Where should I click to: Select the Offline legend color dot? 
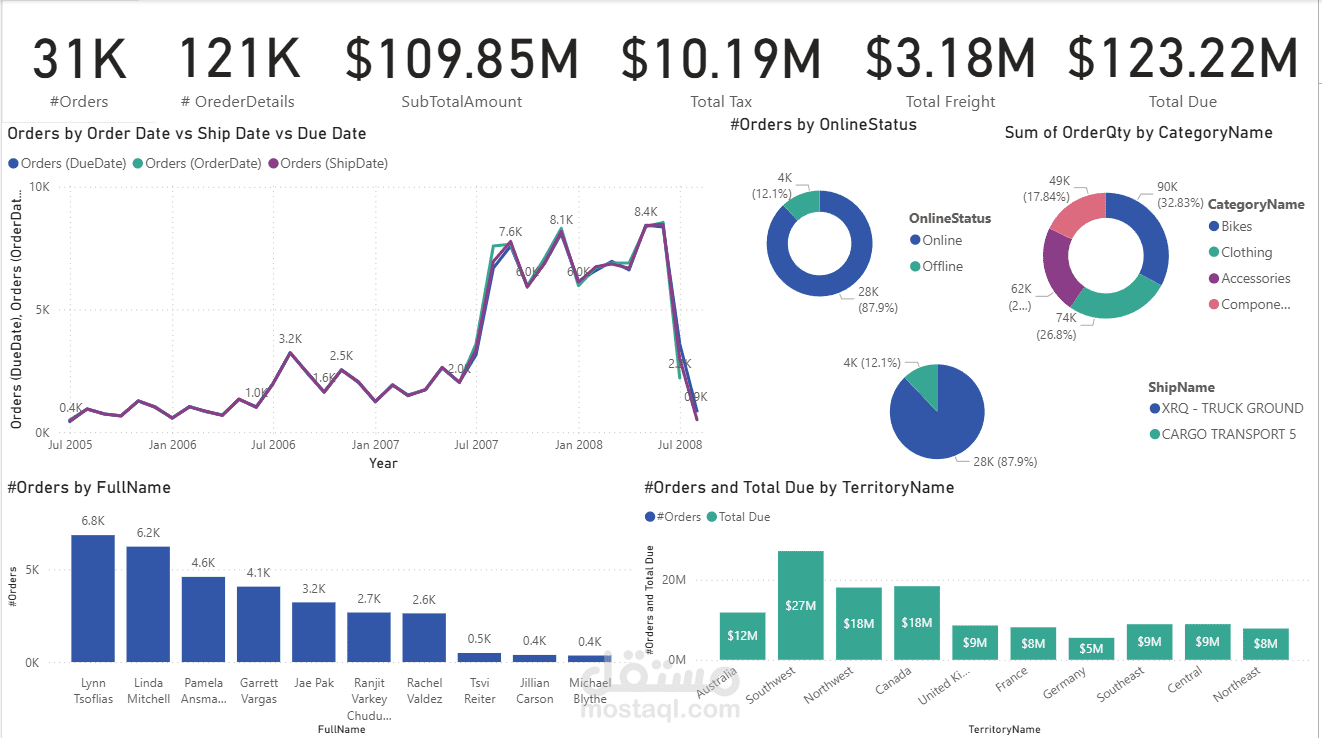click(x=915, y=267)
